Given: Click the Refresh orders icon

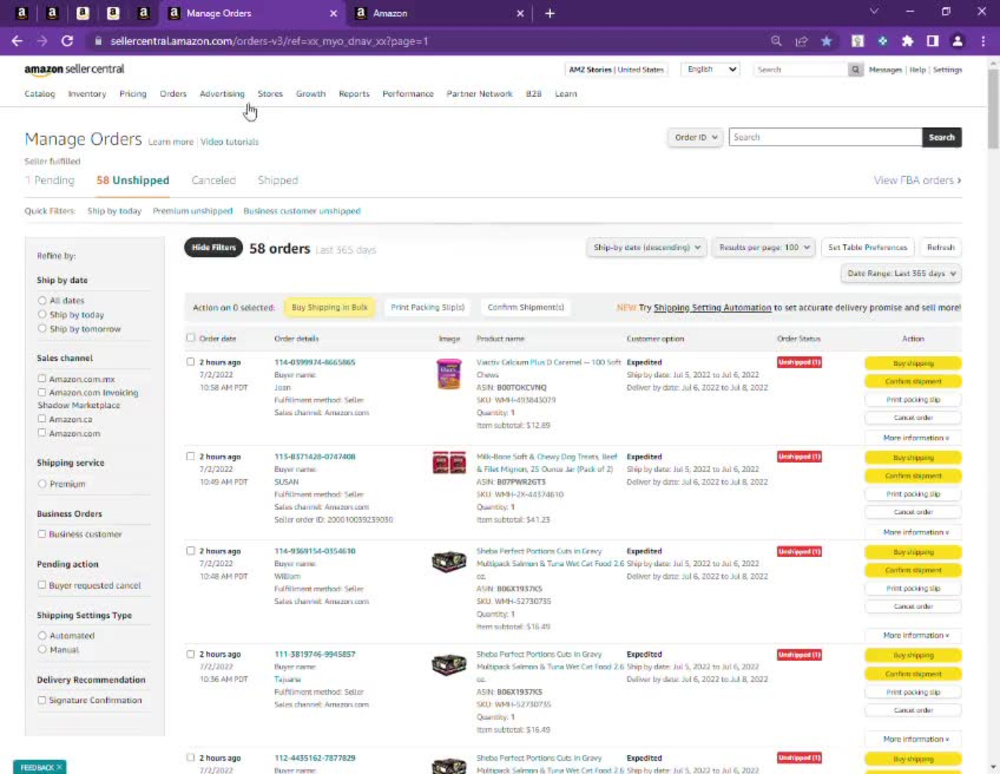Looking at the screenshot, I should [x=940, y=247].
